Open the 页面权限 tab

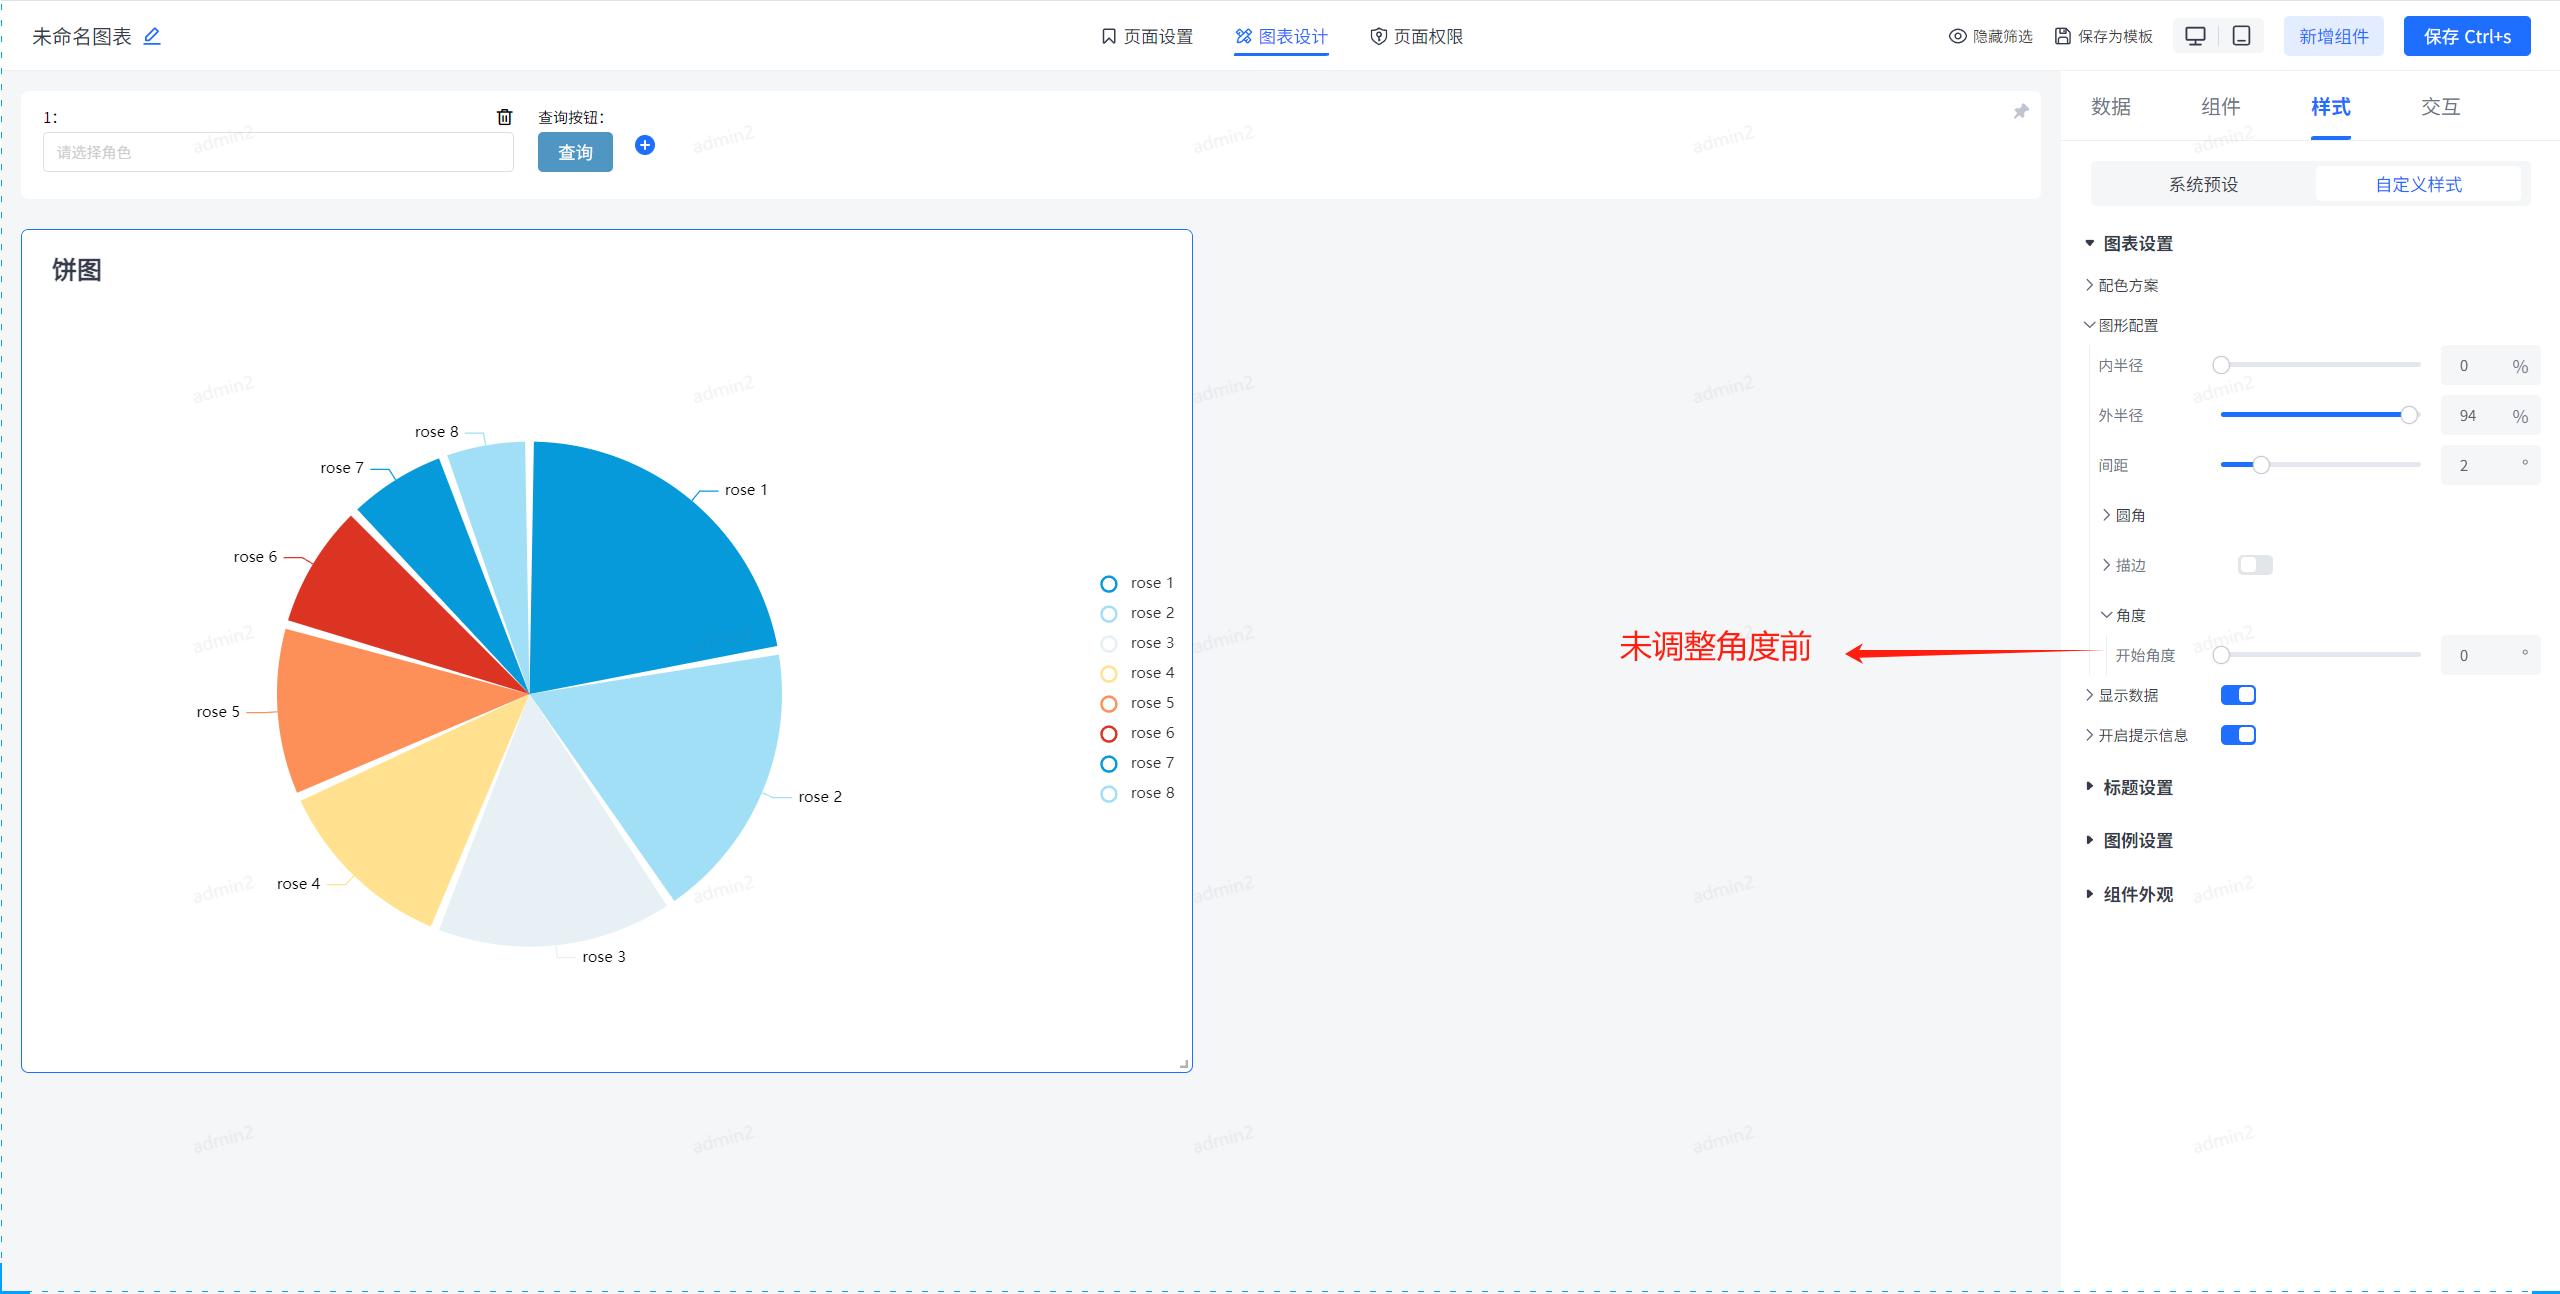(1416, 36)
